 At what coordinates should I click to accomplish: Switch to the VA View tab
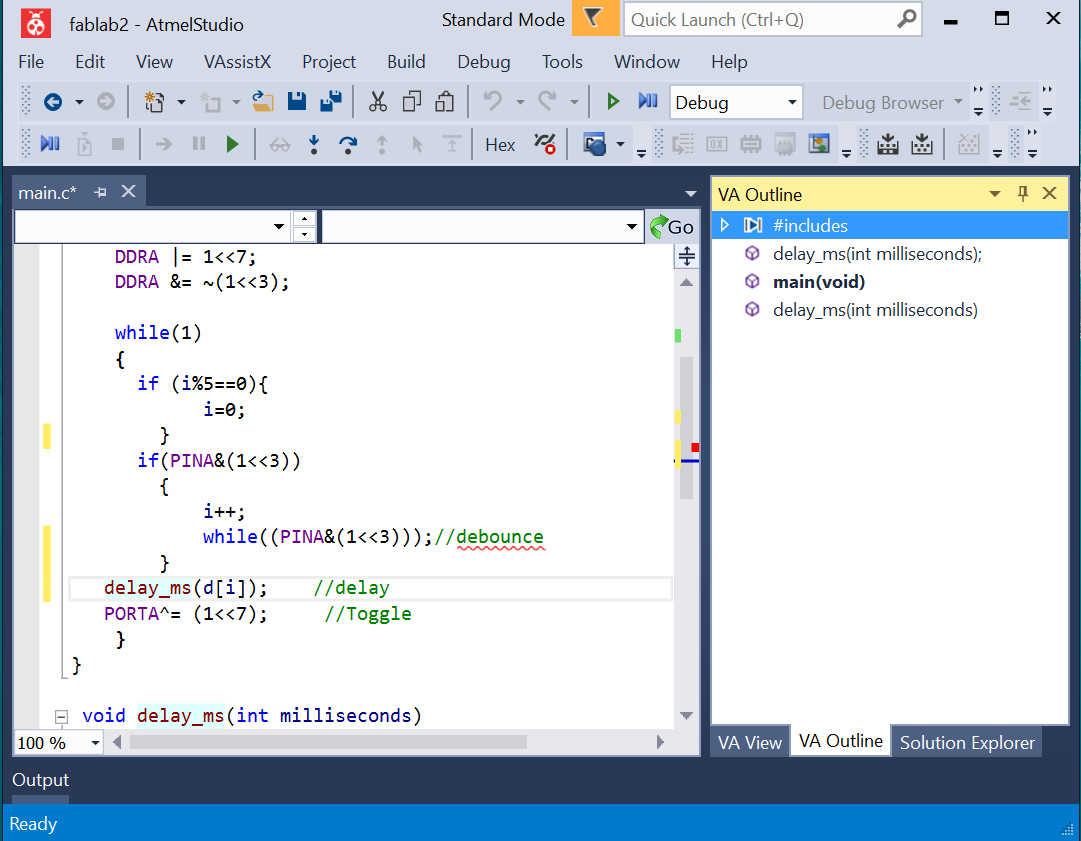coord(749,742)
